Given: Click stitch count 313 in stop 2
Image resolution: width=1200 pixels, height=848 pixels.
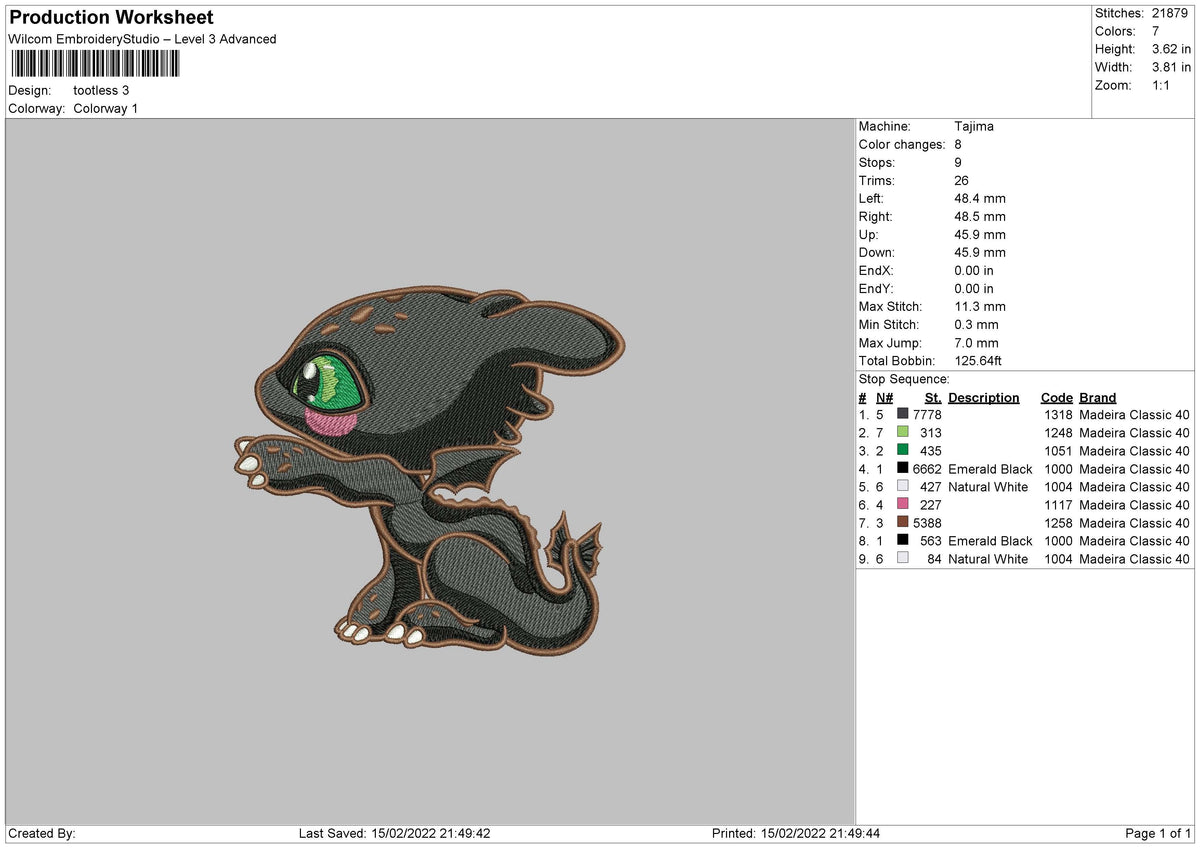Looking at the screenshot, I should [931, 433].
